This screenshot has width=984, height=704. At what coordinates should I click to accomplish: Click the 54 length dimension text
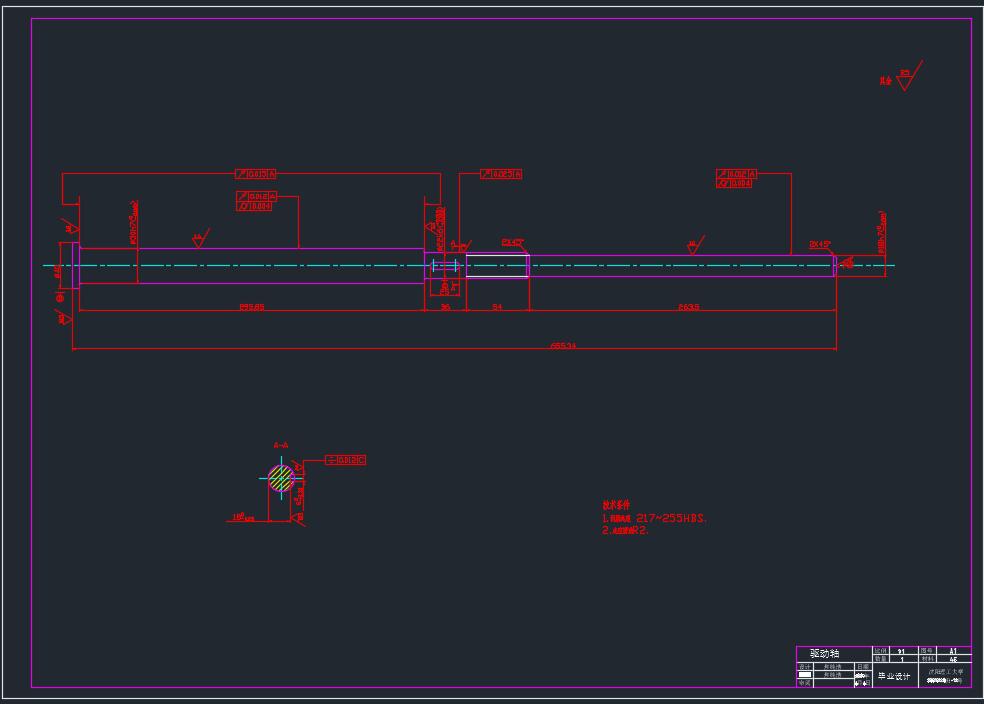click(x=497, y=307)
